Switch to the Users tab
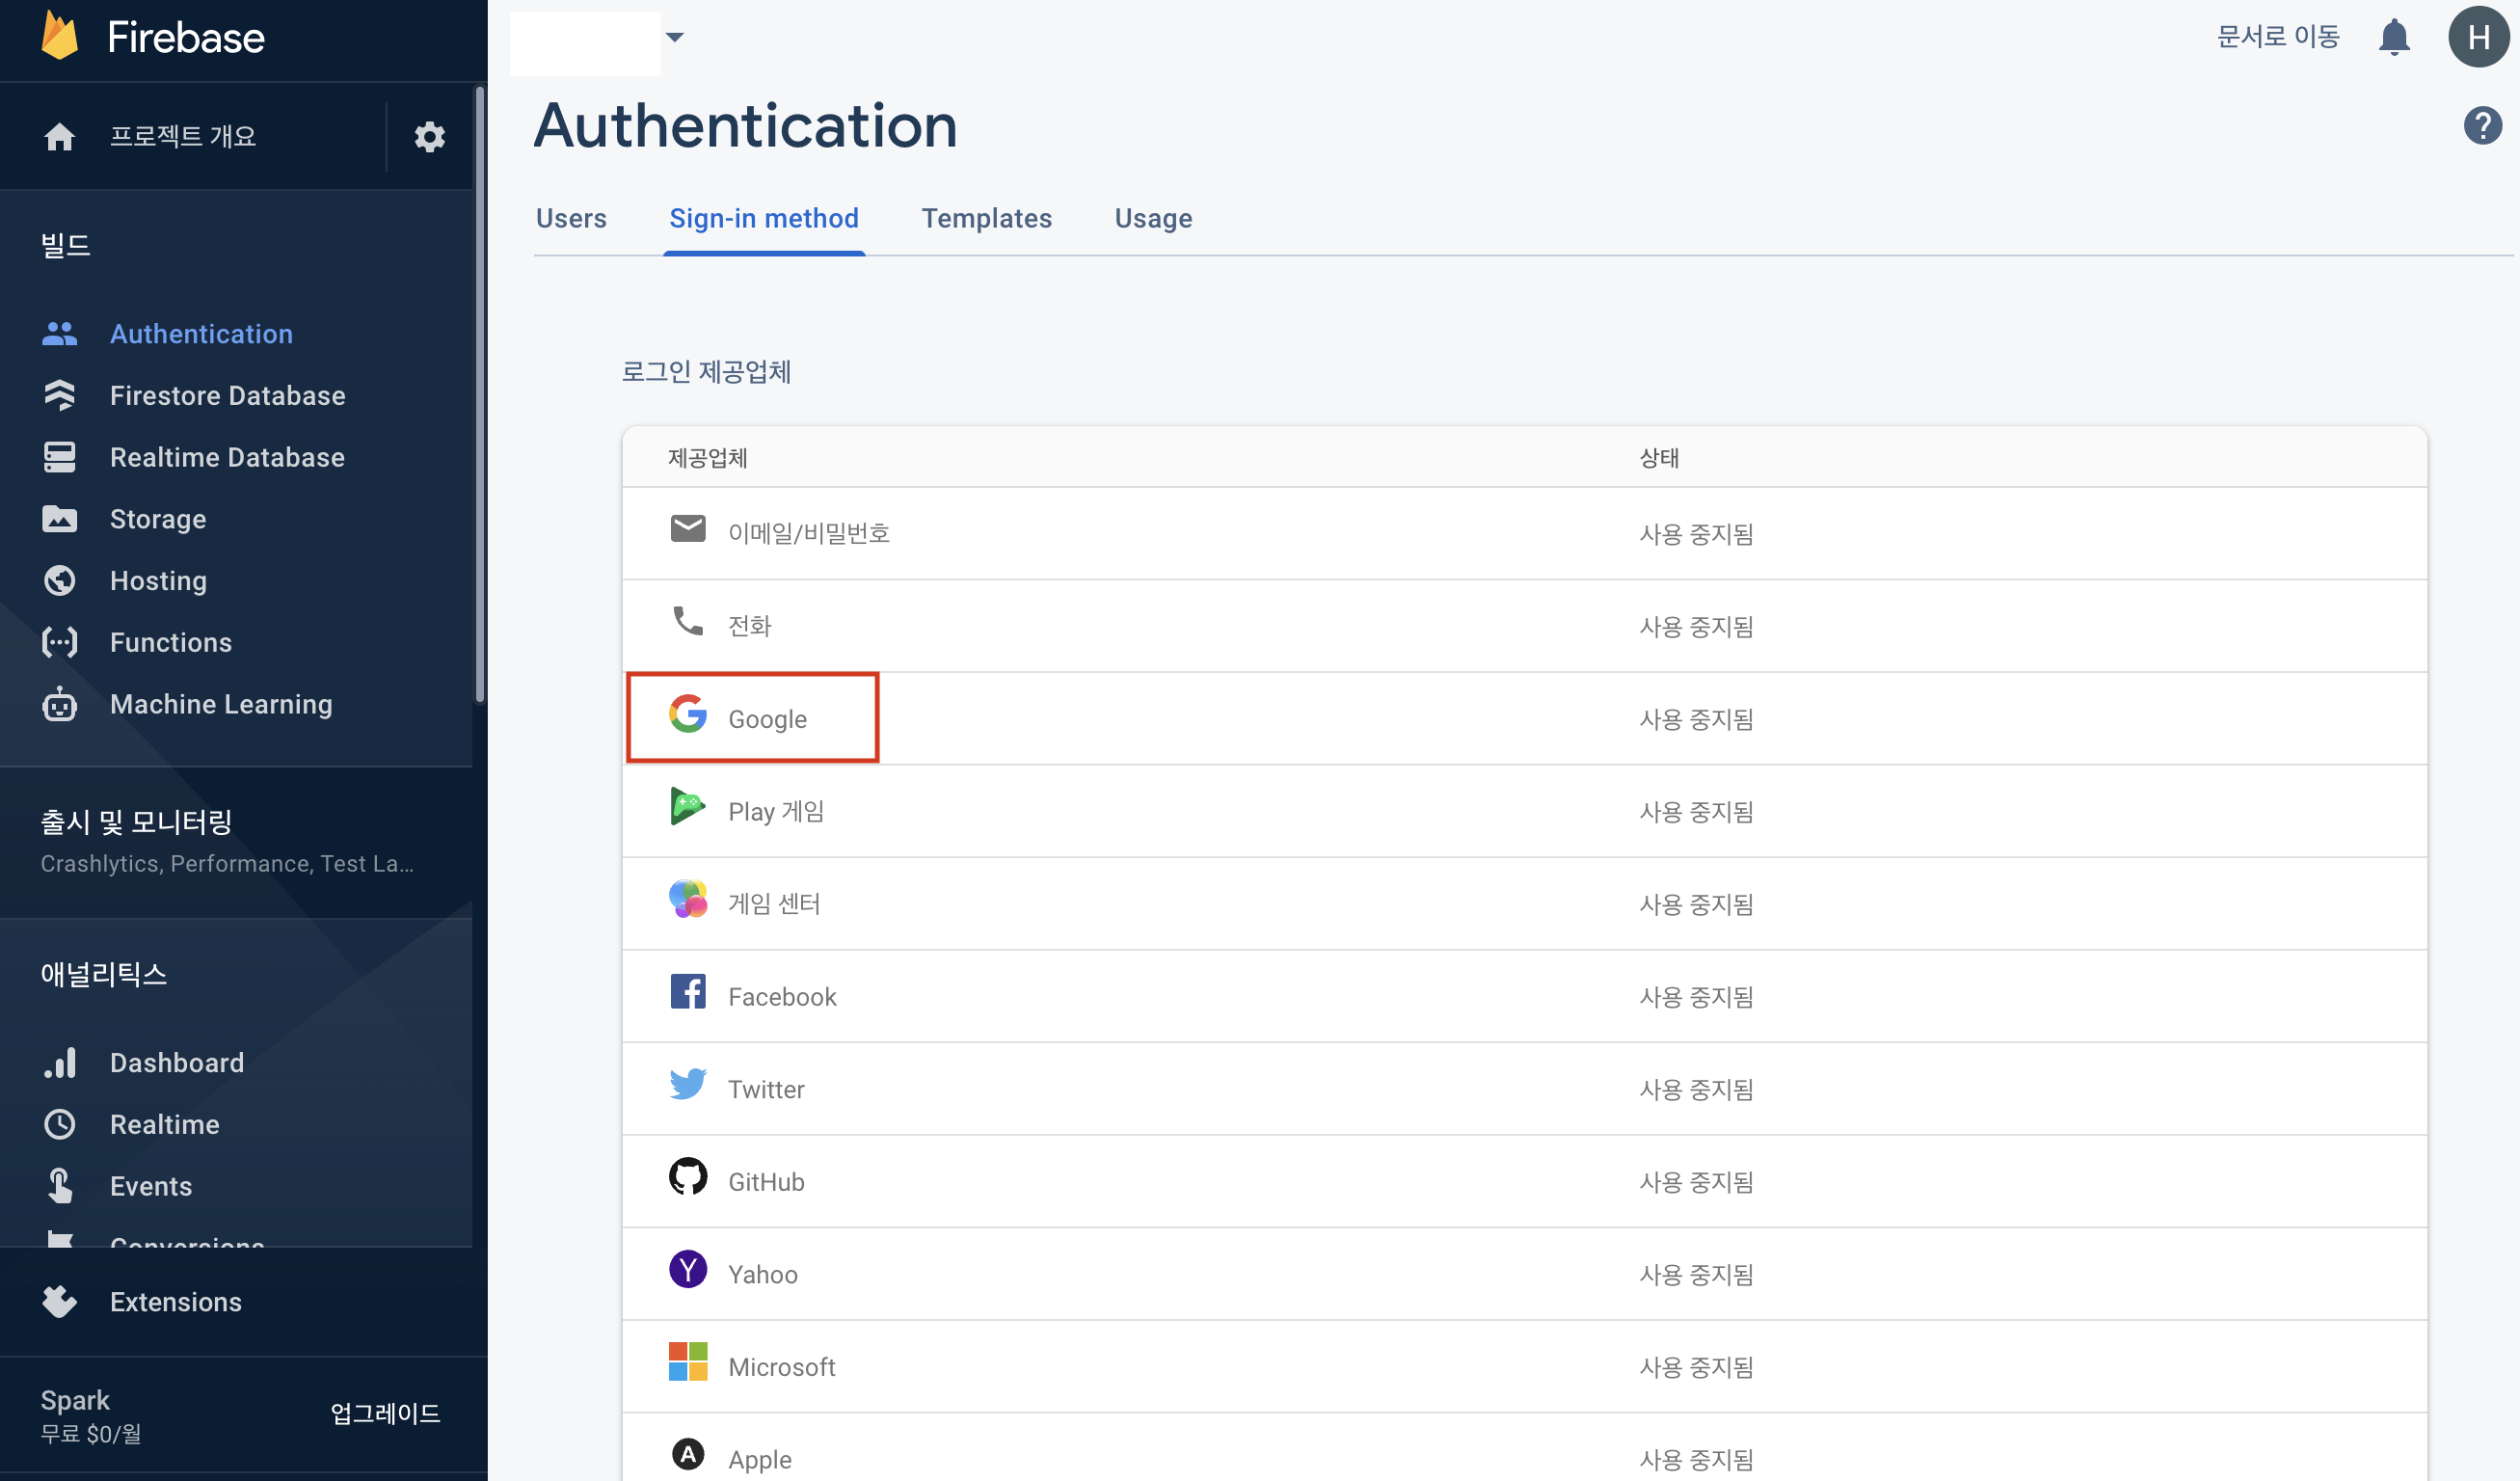Image resolution: width=2520 pixels, height=1481 pixels. coord(571,218)
